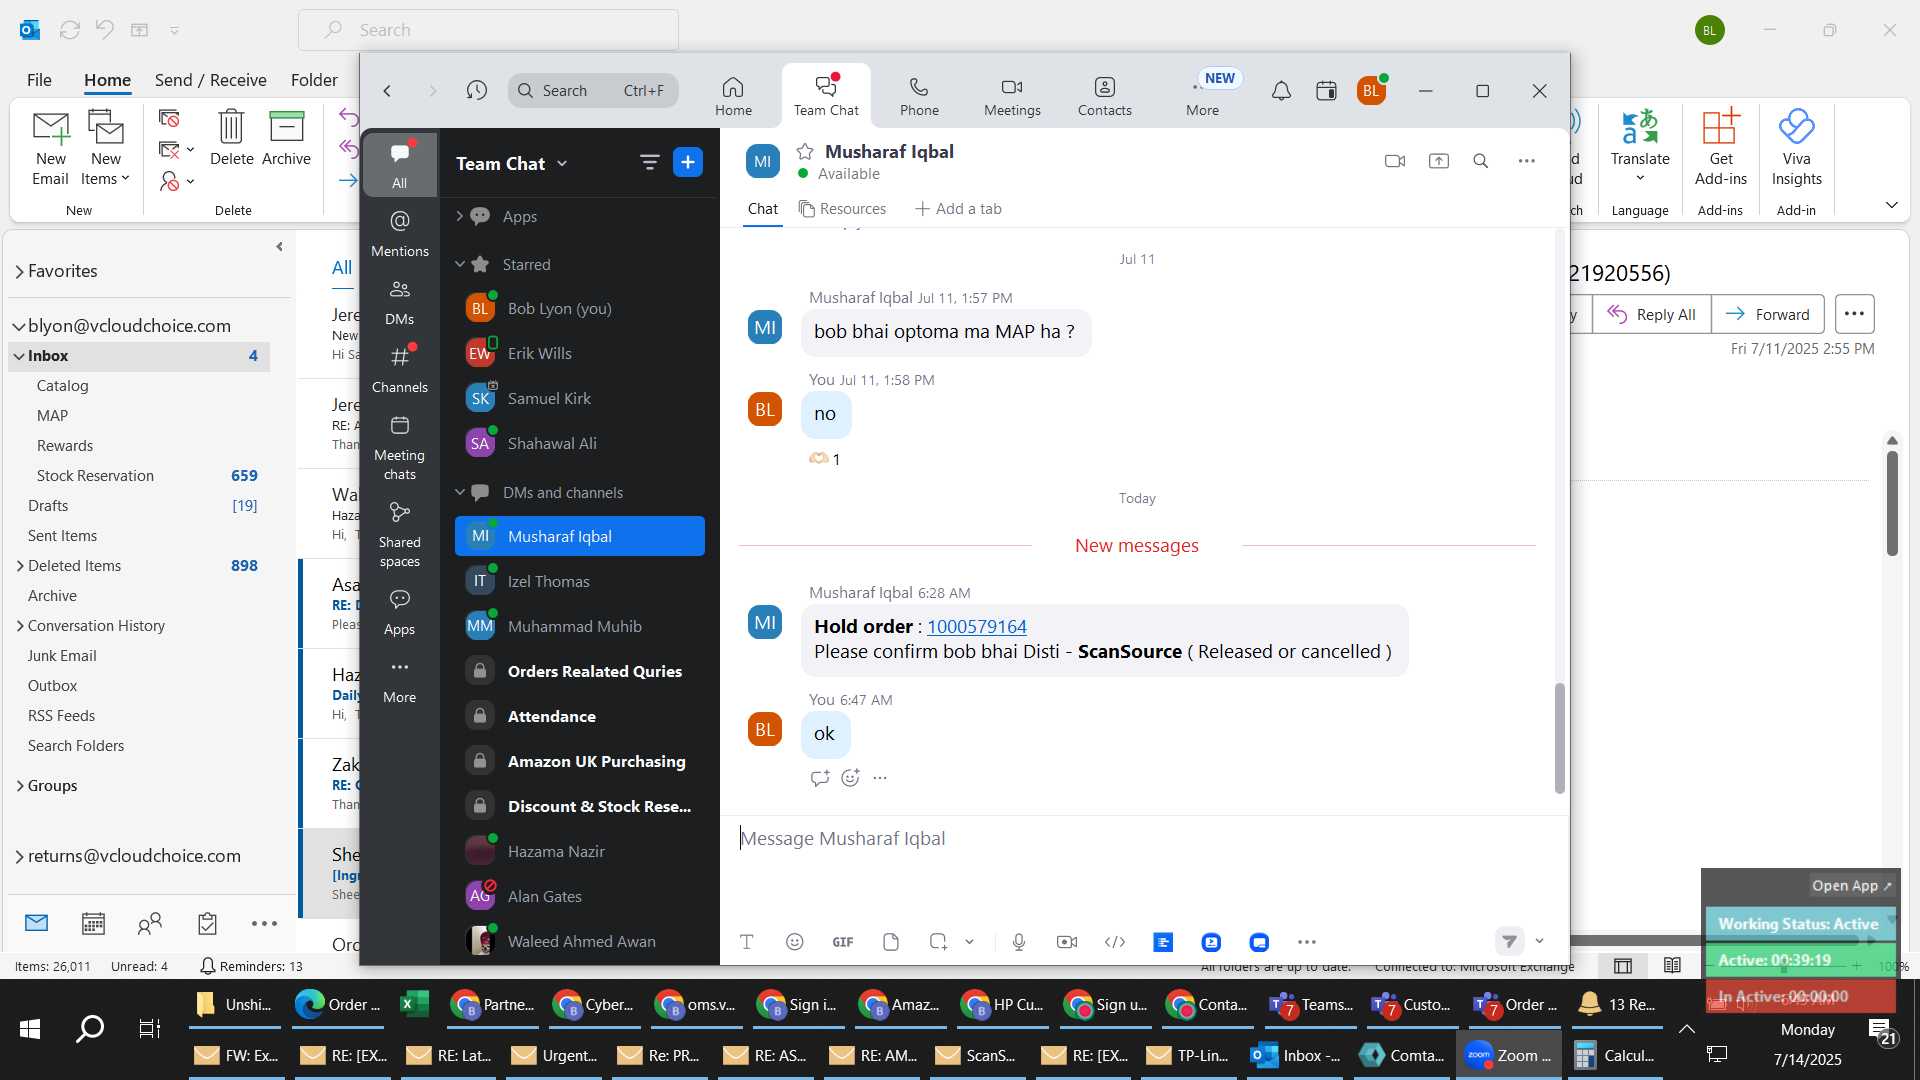Click the Zoom Search box
This screenshot has height=1080, width=1920.
pyautogui.click(x=594, y=91)
